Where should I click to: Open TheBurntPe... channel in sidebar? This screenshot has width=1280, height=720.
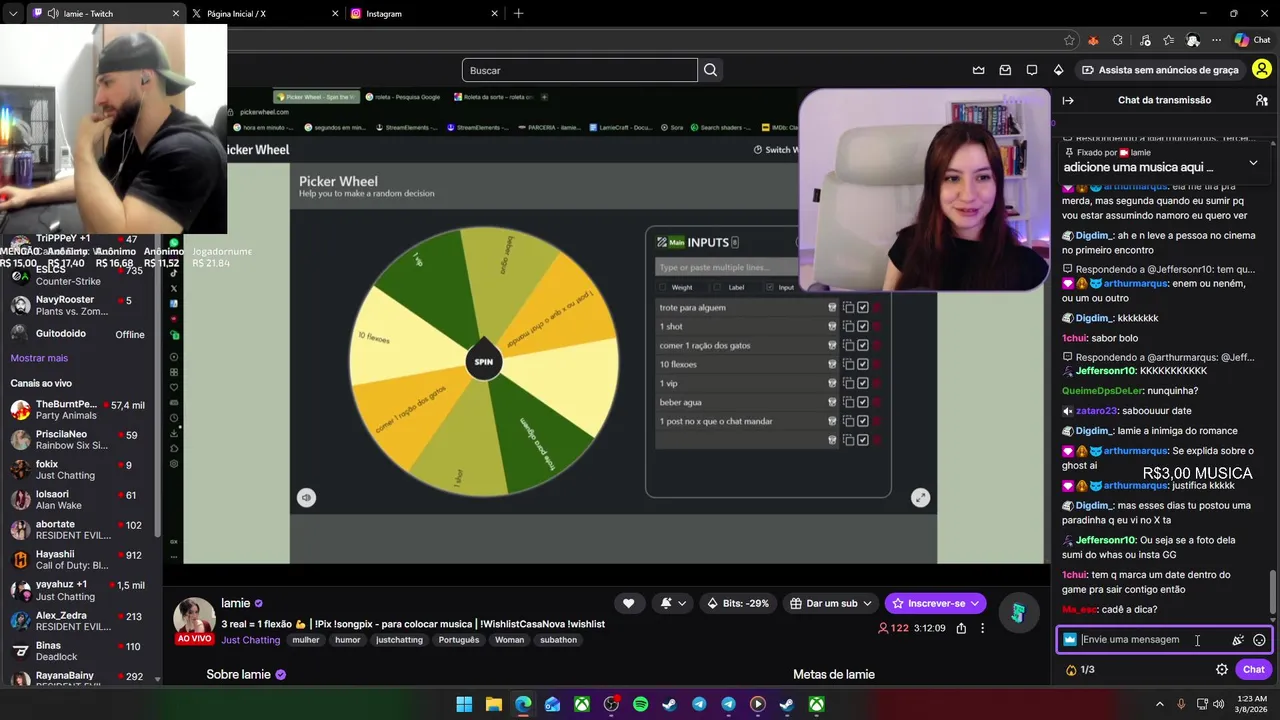tap(78, 410)
